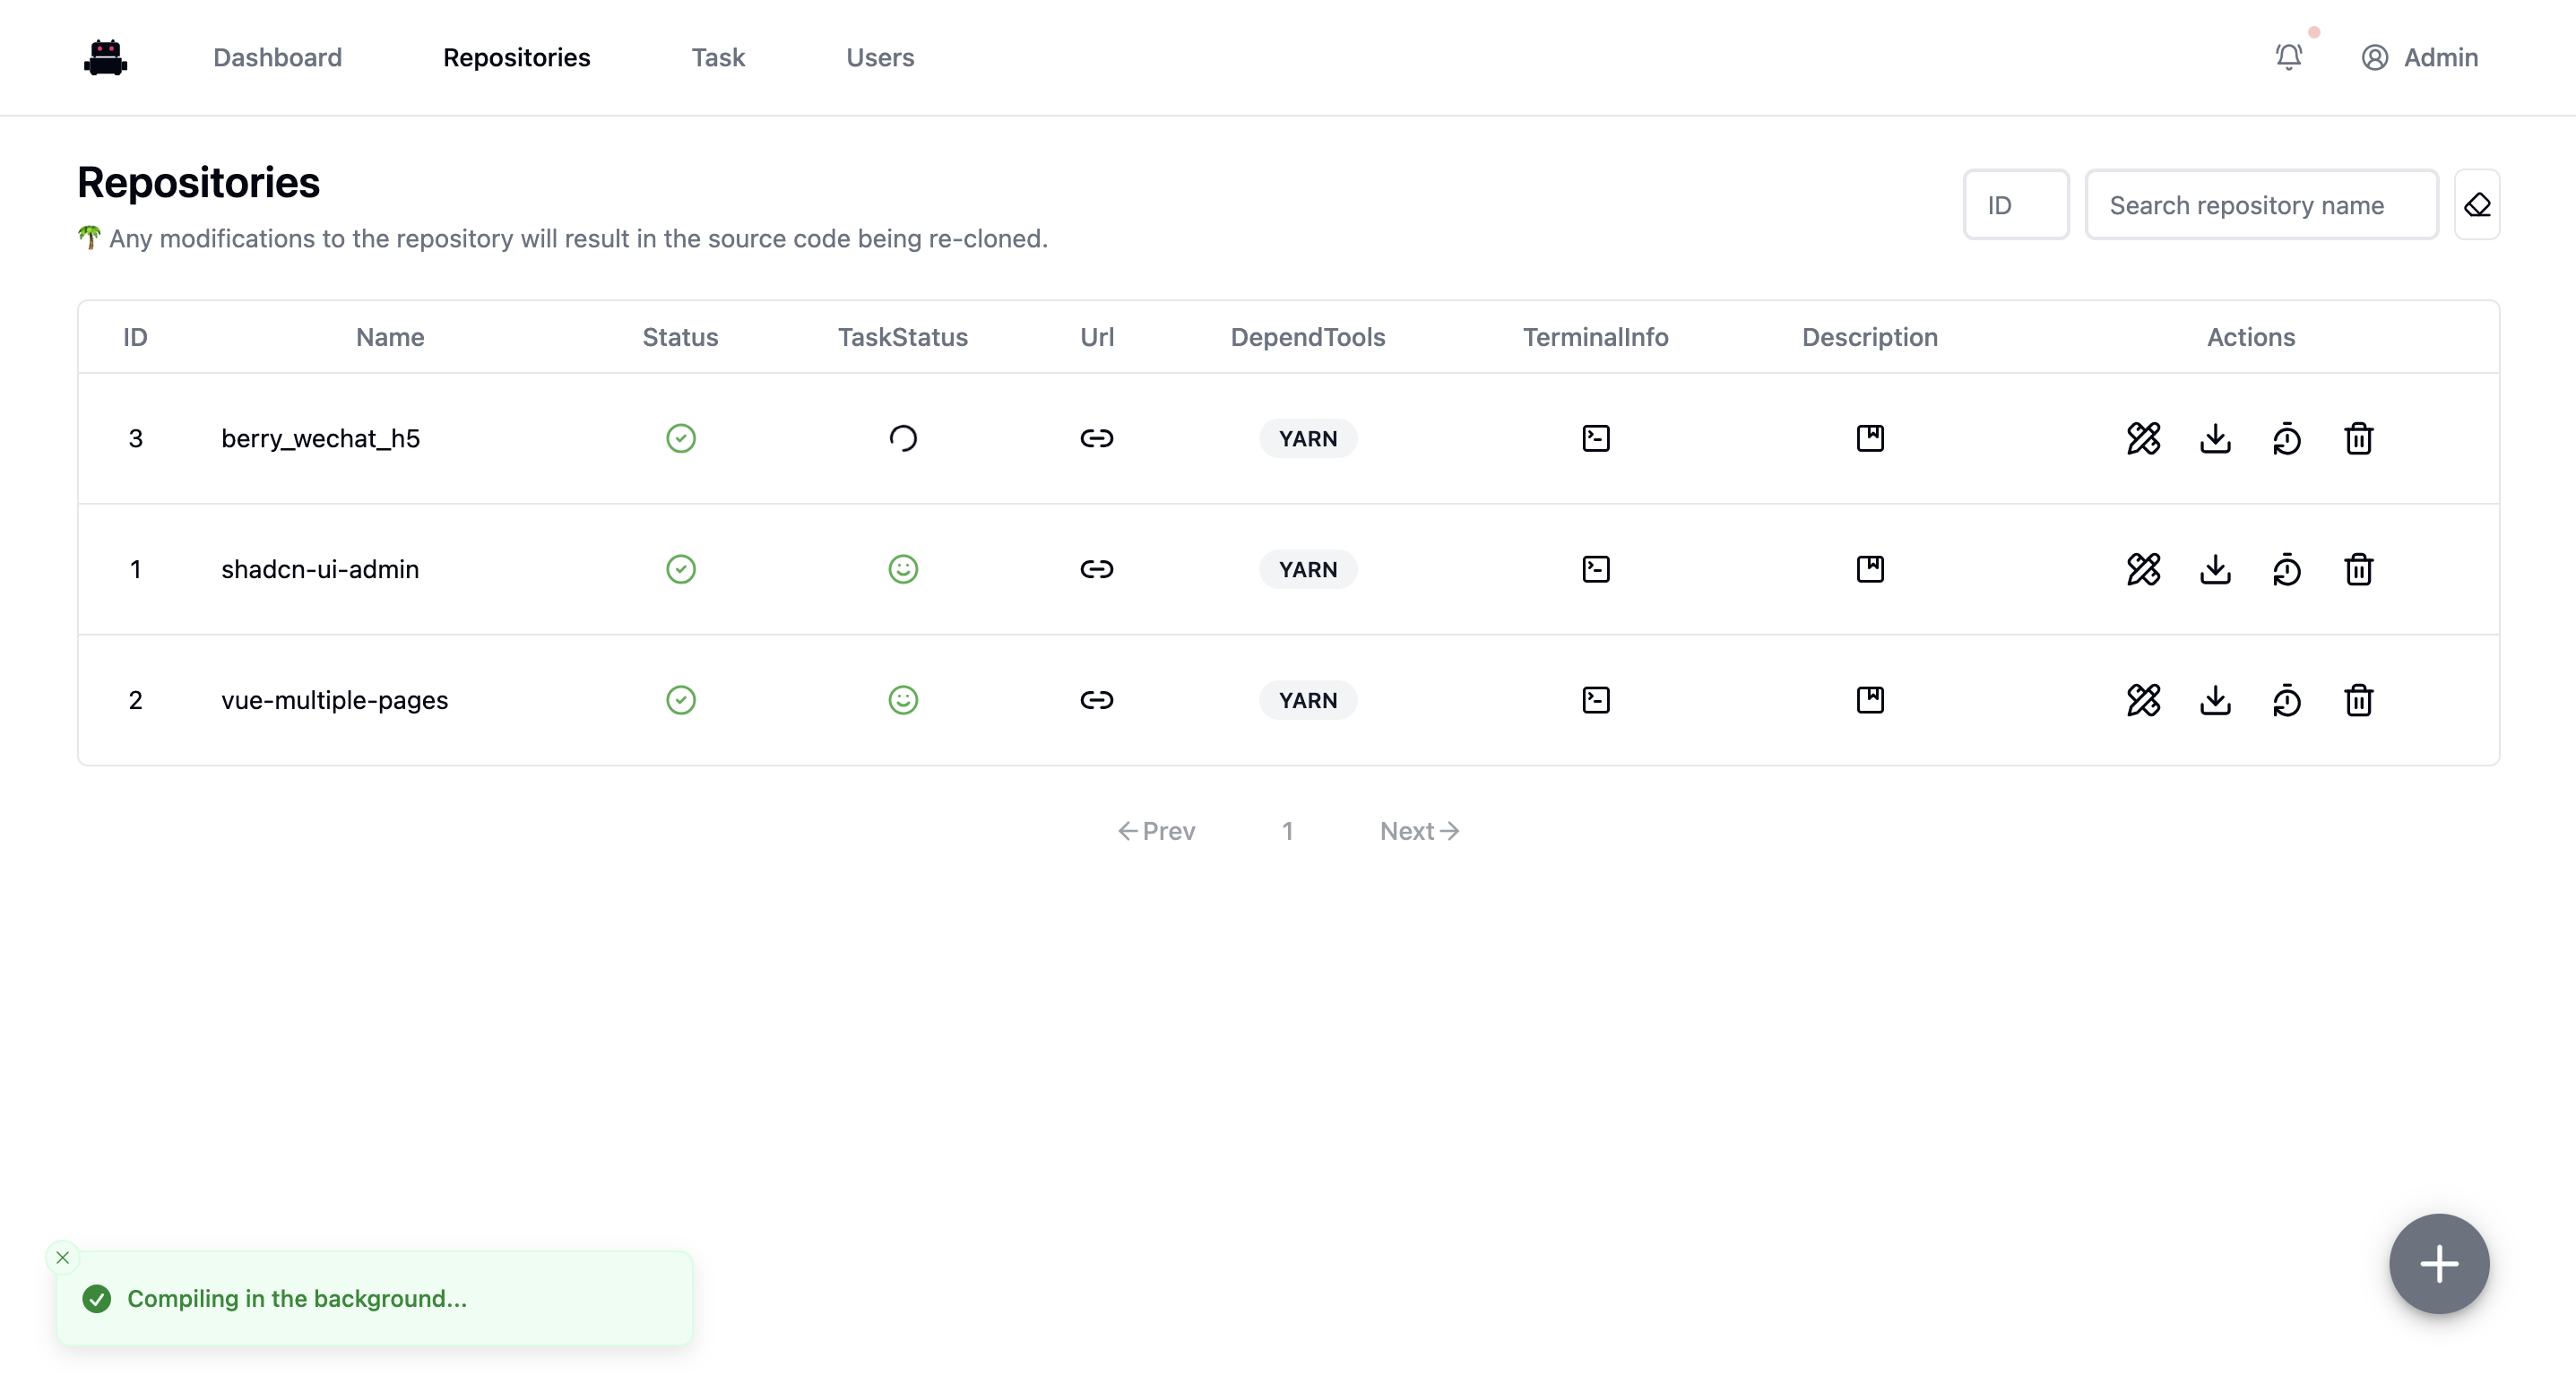Click the Next pagination link
The height and width of the screenshot is (1384, 2576).
(1418, 831)
